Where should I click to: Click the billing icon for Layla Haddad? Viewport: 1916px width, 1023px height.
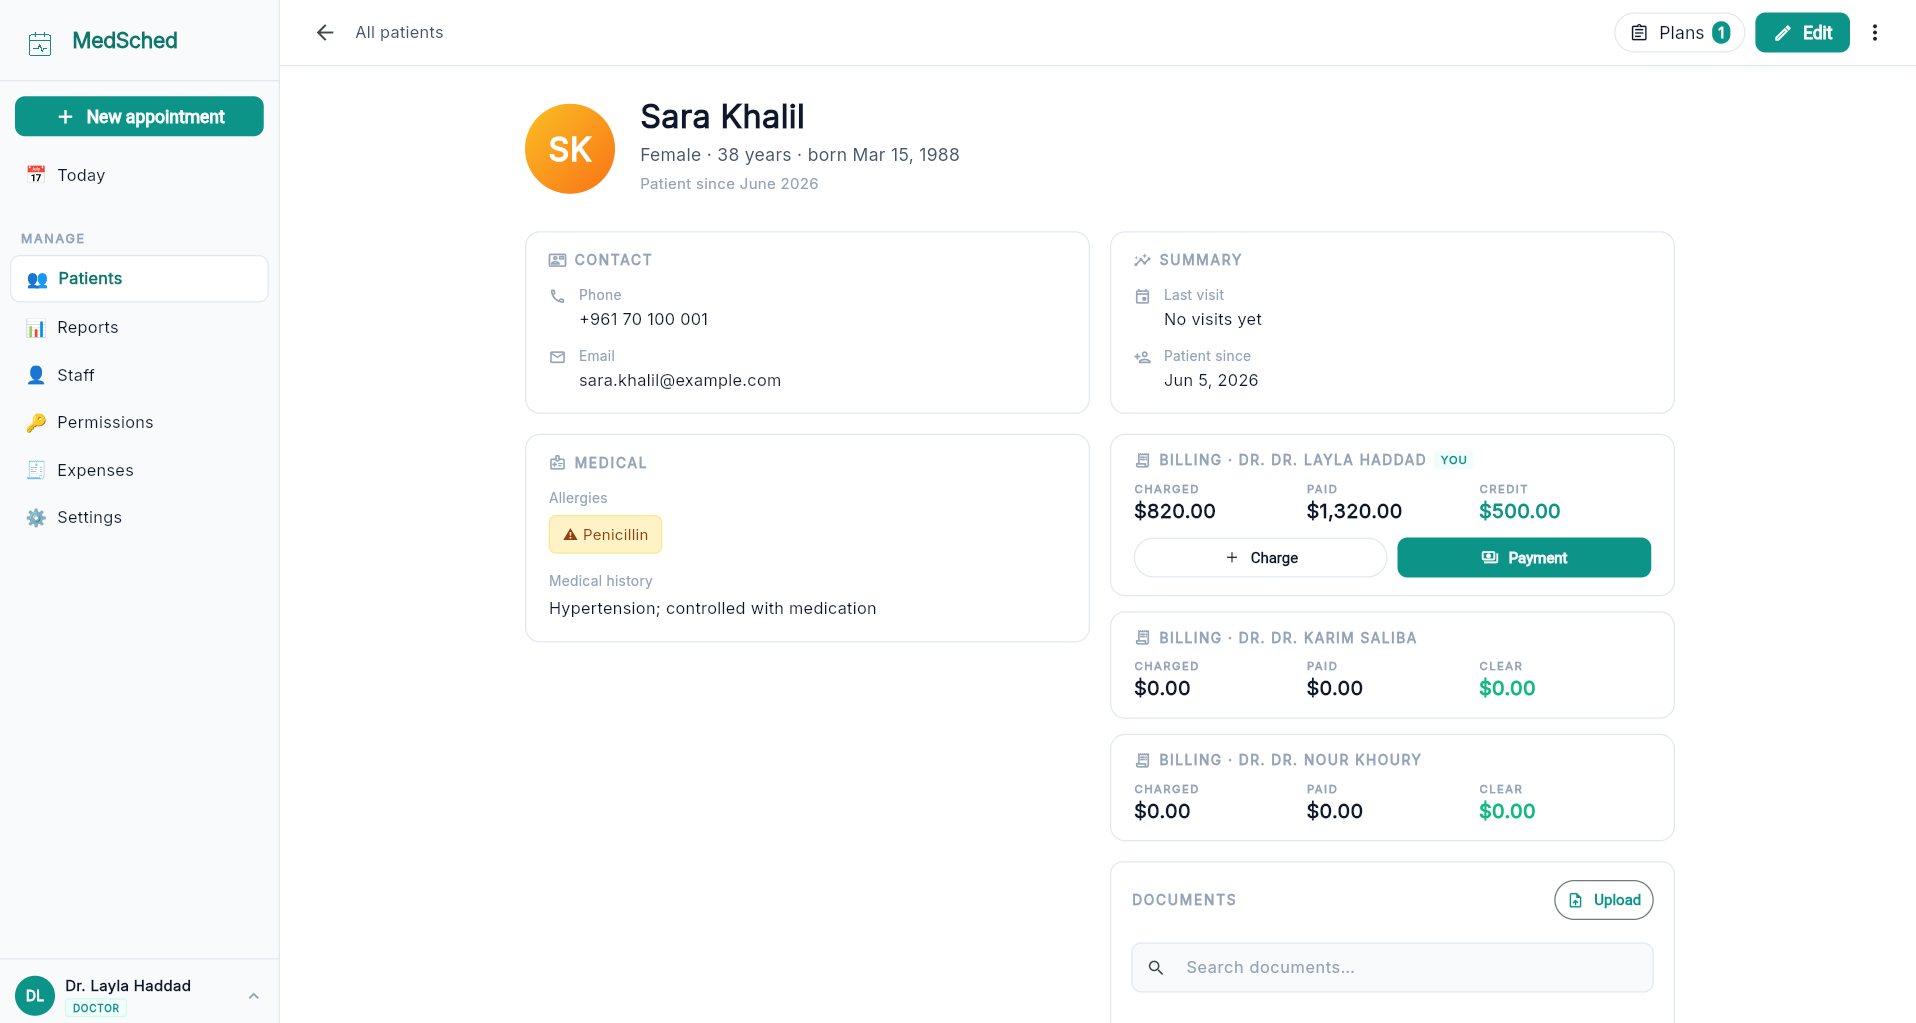pos(1142,460)
